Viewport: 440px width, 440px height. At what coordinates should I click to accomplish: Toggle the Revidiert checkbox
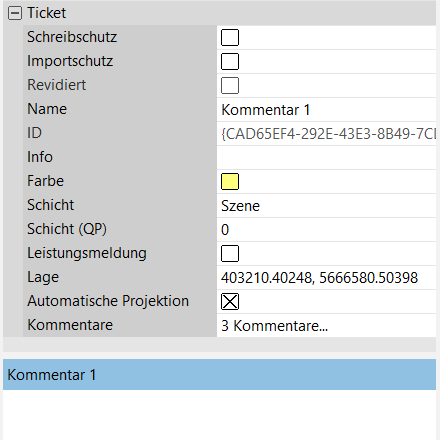click(x=230, y=85)
